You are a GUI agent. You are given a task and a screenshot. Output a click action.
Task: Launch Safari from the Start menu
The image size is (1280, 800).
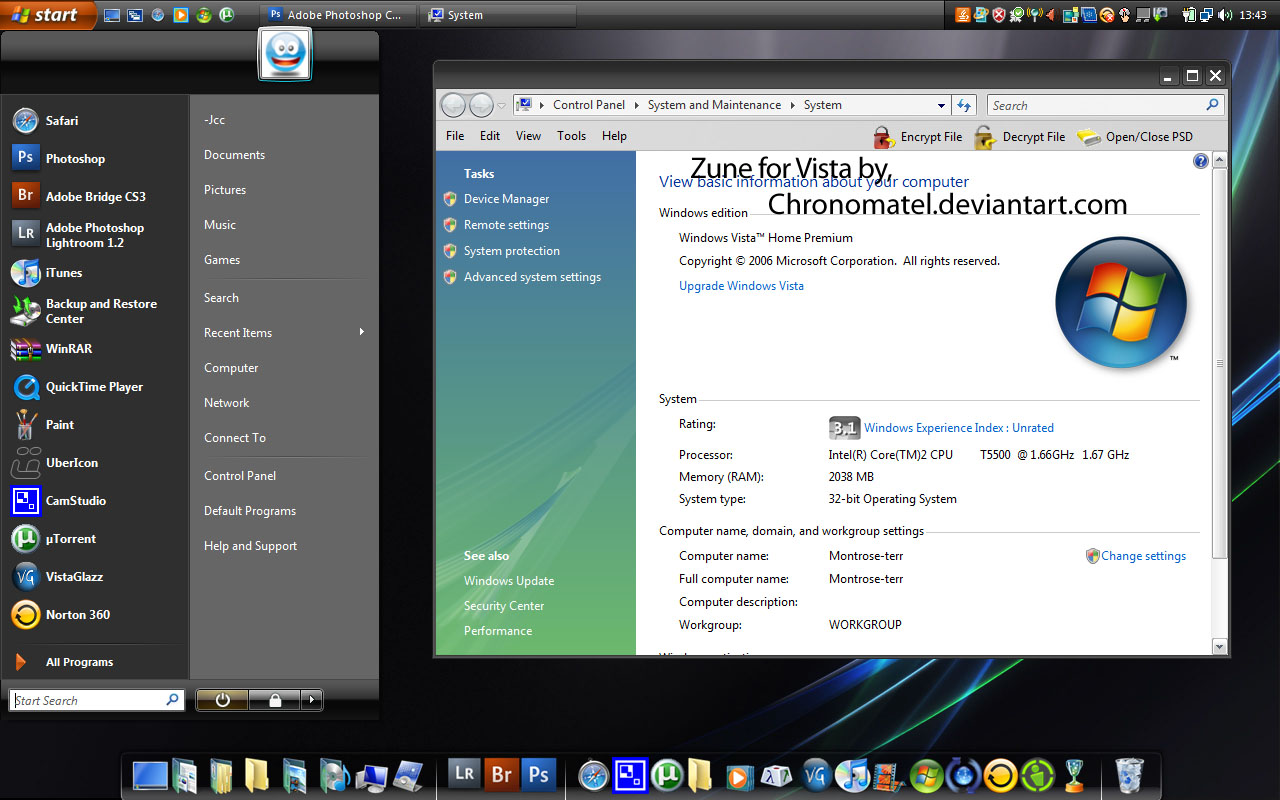(95, 120)
